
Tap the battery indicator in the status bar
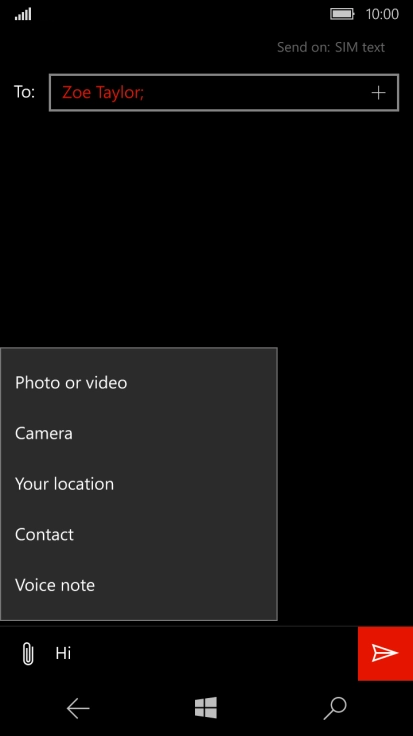[x=342, y=14]
